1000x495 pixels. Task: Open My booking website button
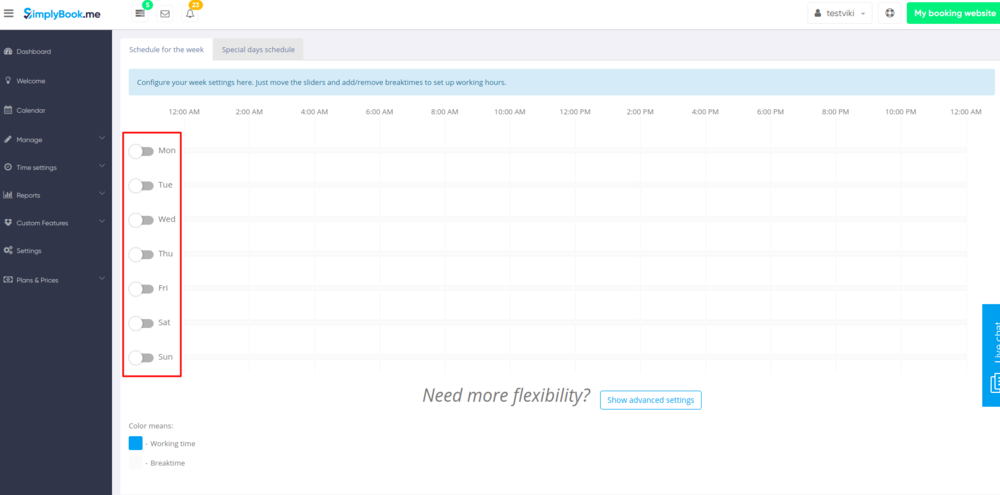click(952, 13)
